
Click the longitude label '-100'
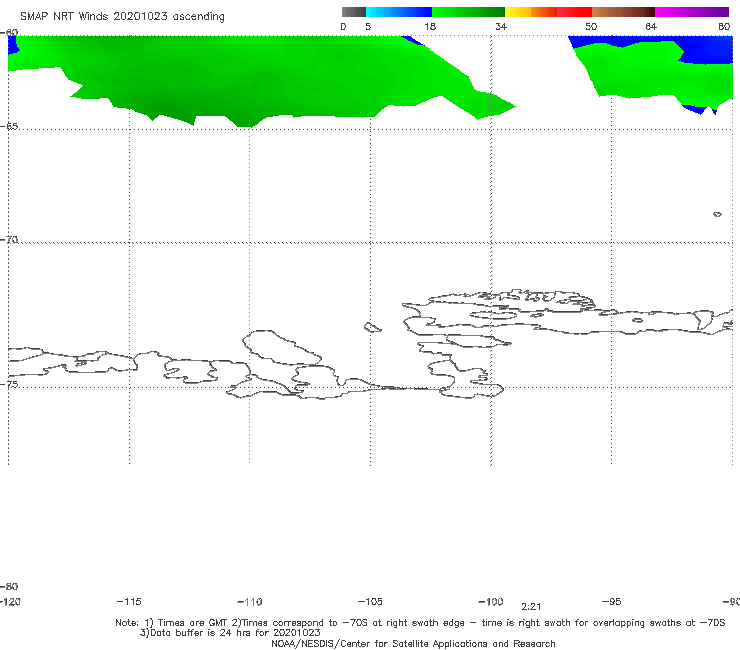[x=491, y=601]
